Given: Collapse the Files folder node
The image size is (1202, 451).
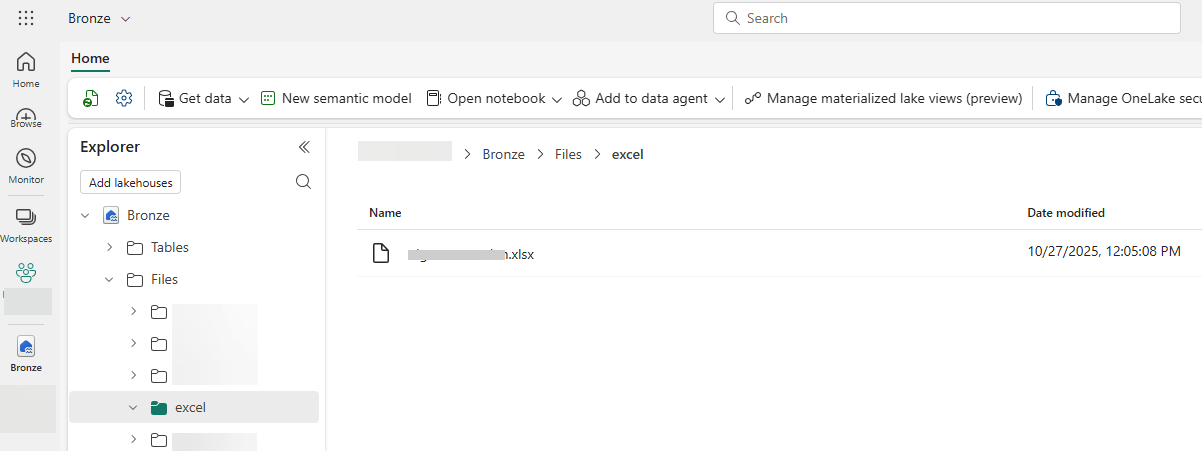Looking at the screenshot, I should pos(109,279).
